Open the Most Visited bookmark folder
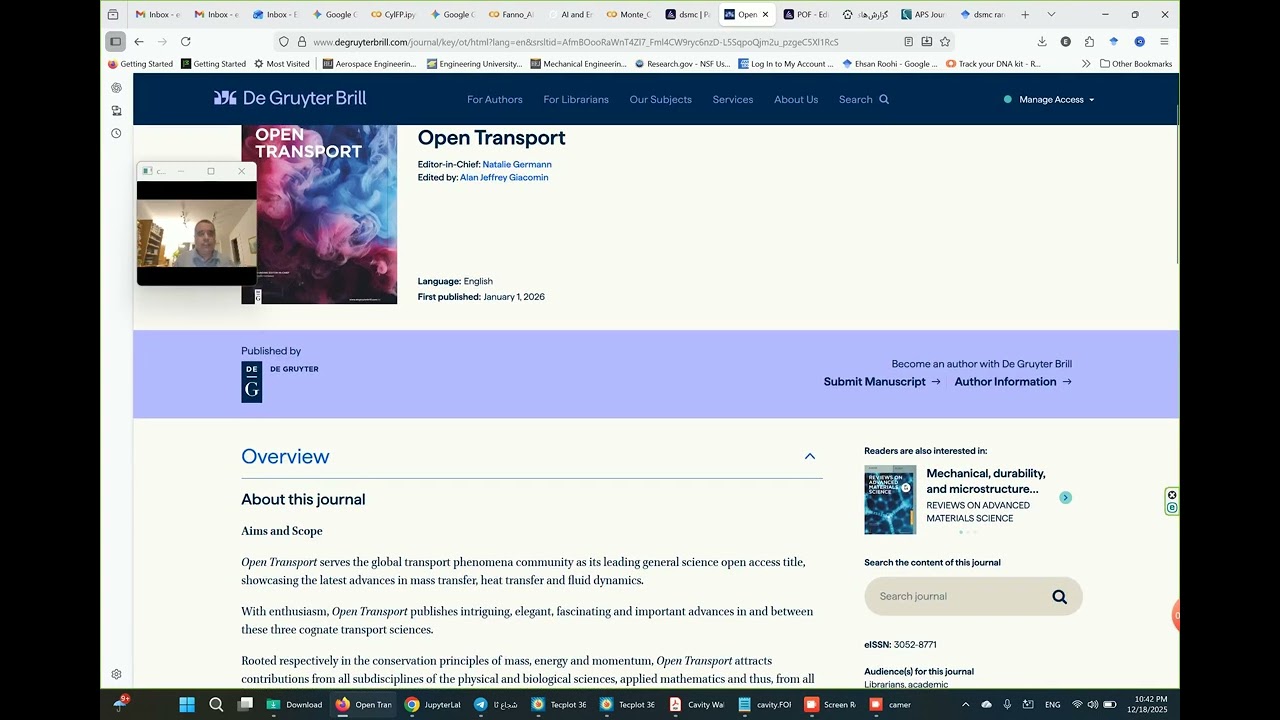The image size is (1280, 720). point(282,64)
